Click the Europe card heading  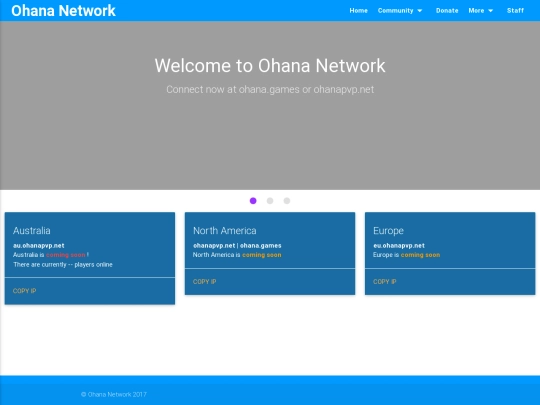(x=388, y=231)
